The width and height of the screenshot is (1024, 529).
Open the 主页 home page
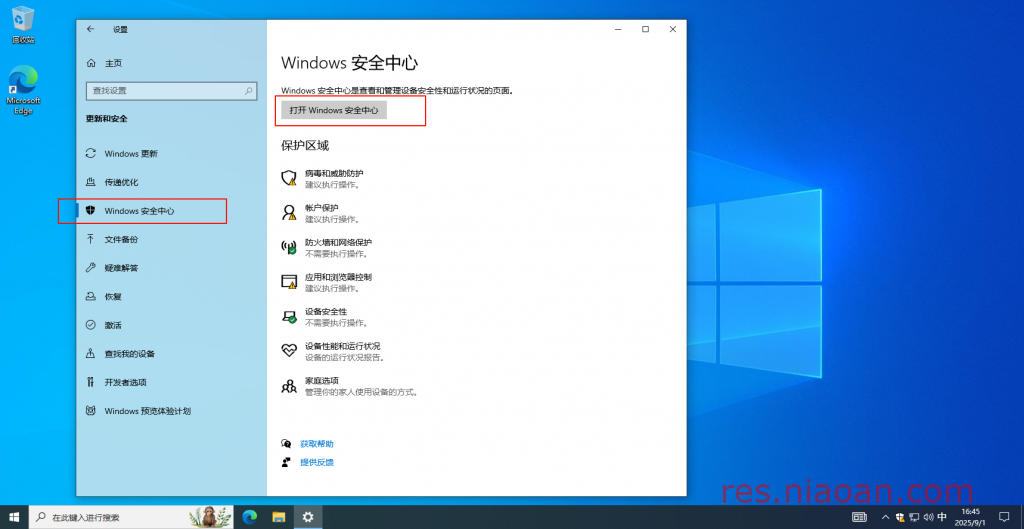(x=104, y=63)
